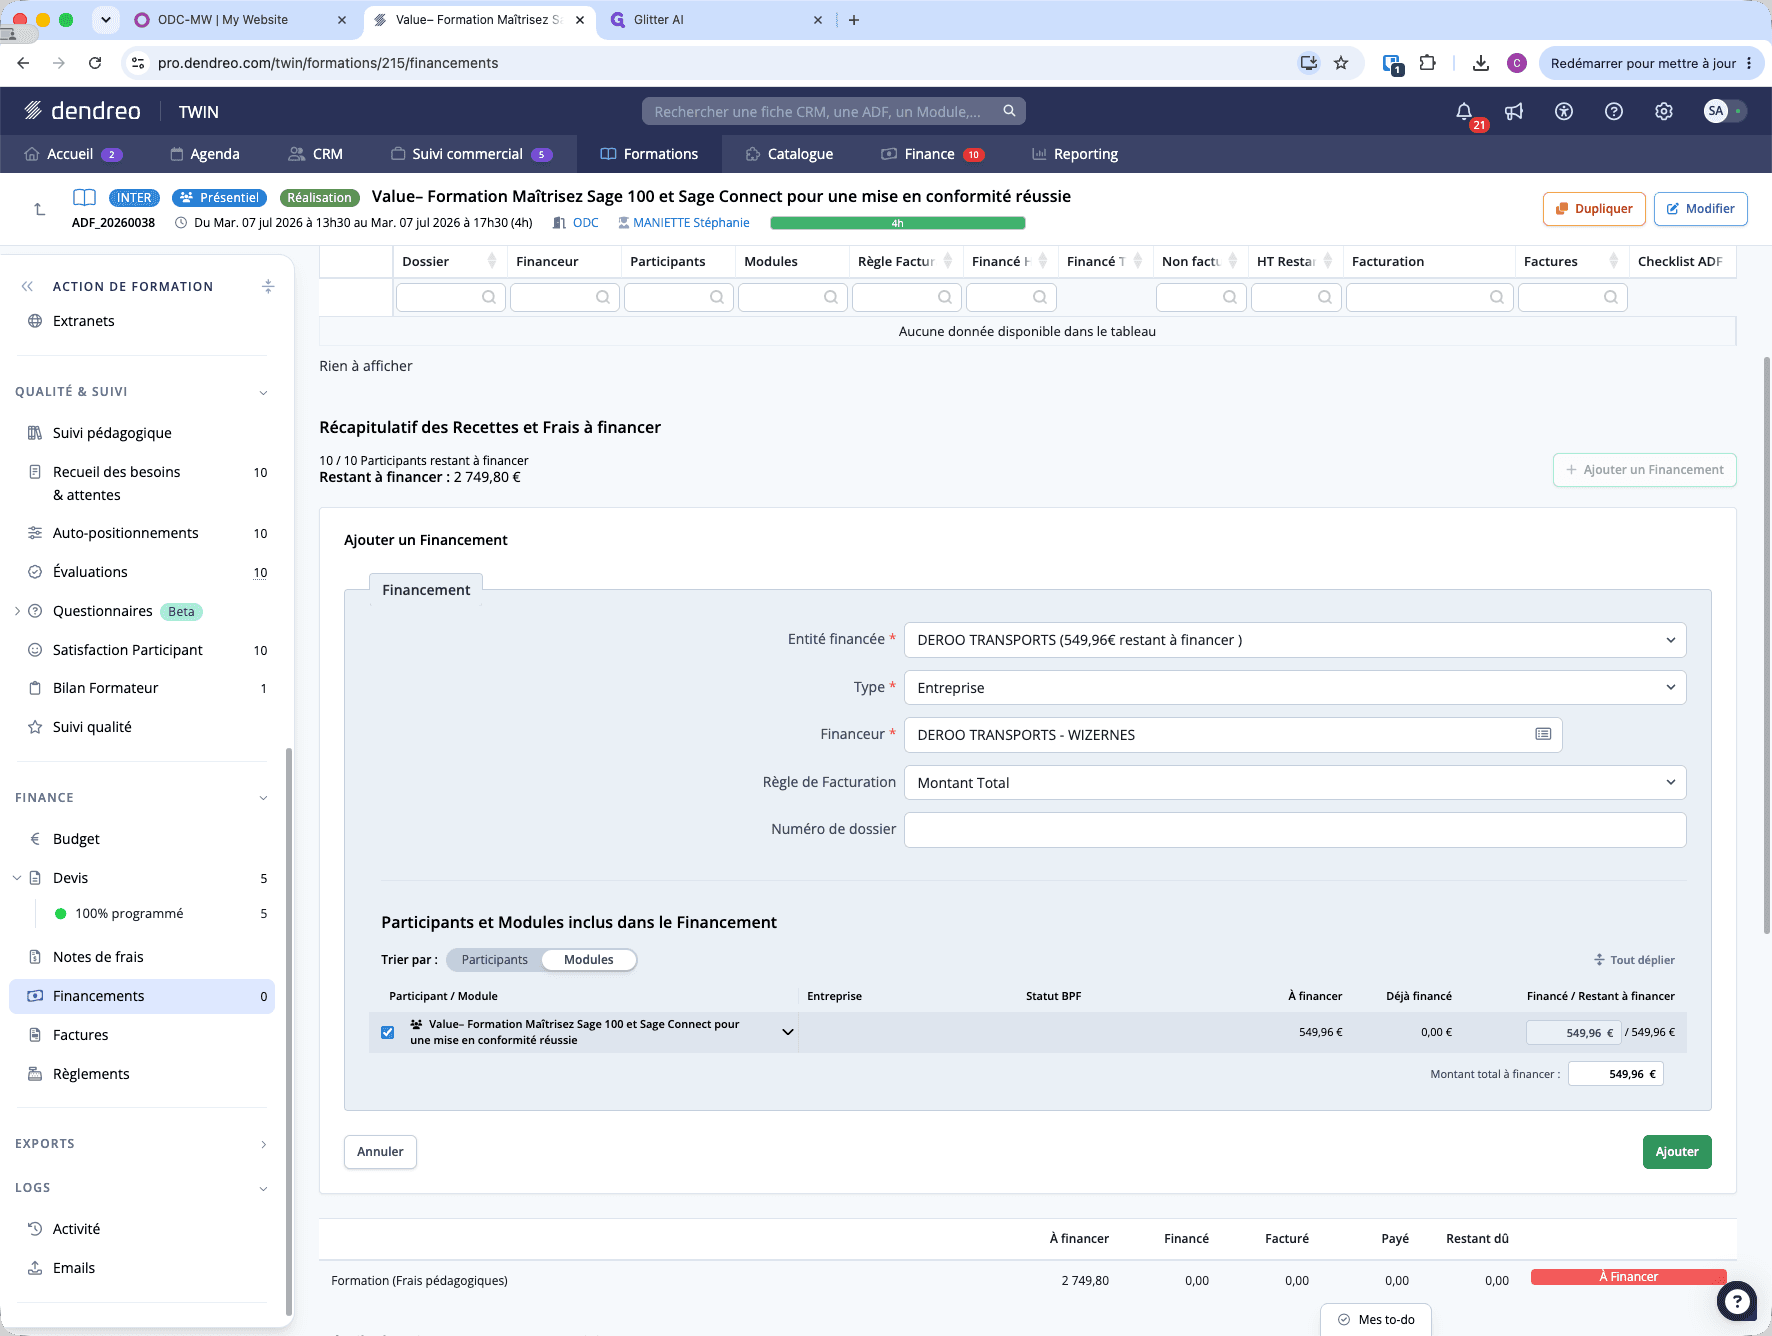Open the settings gear icon
The width and height of the screenshot is (1772, 1336).
1664,111
